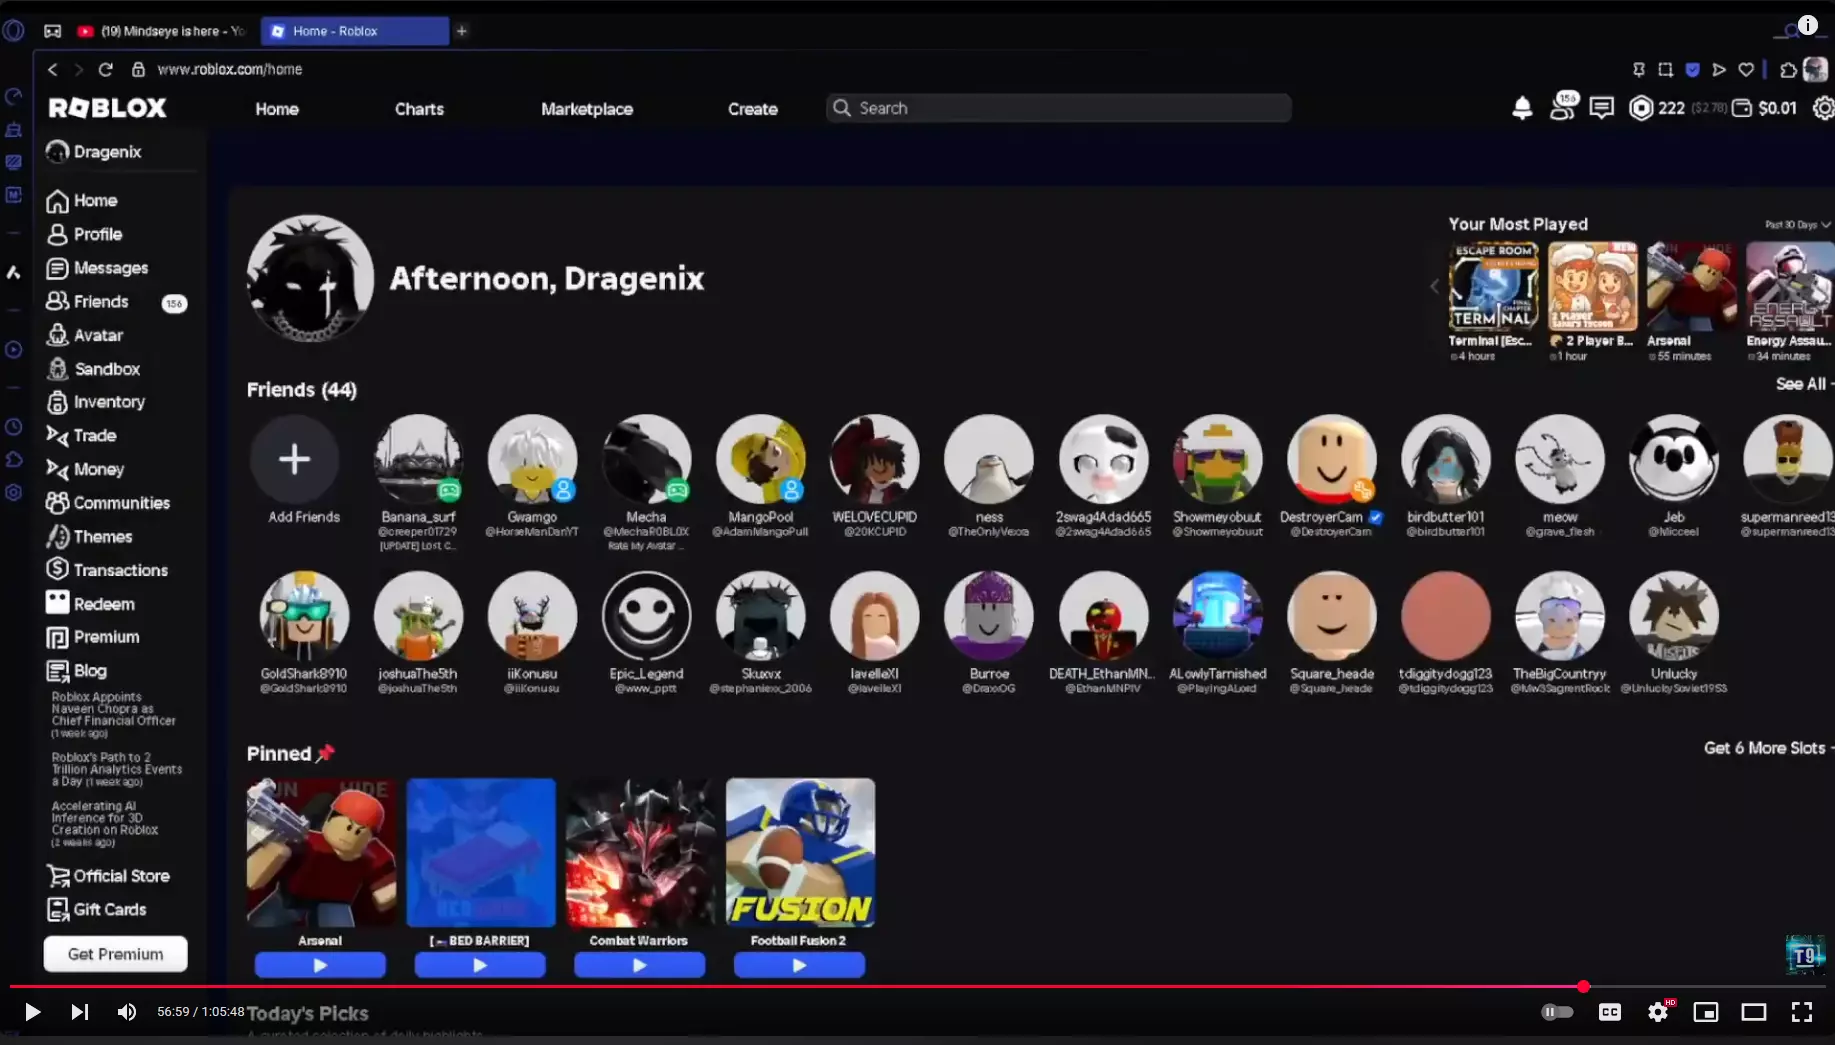The width and height of the screenshot is (1835, 1045).
Task: Open Dragenix profile avatar picture
Action: point(310,278)
